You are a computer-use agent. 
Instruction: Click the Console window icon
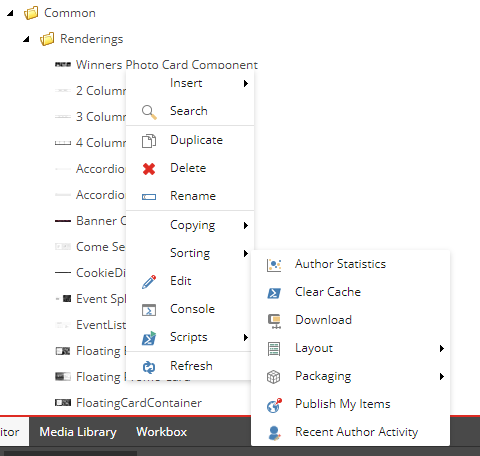pyautogui.click(x=149, y=310)
